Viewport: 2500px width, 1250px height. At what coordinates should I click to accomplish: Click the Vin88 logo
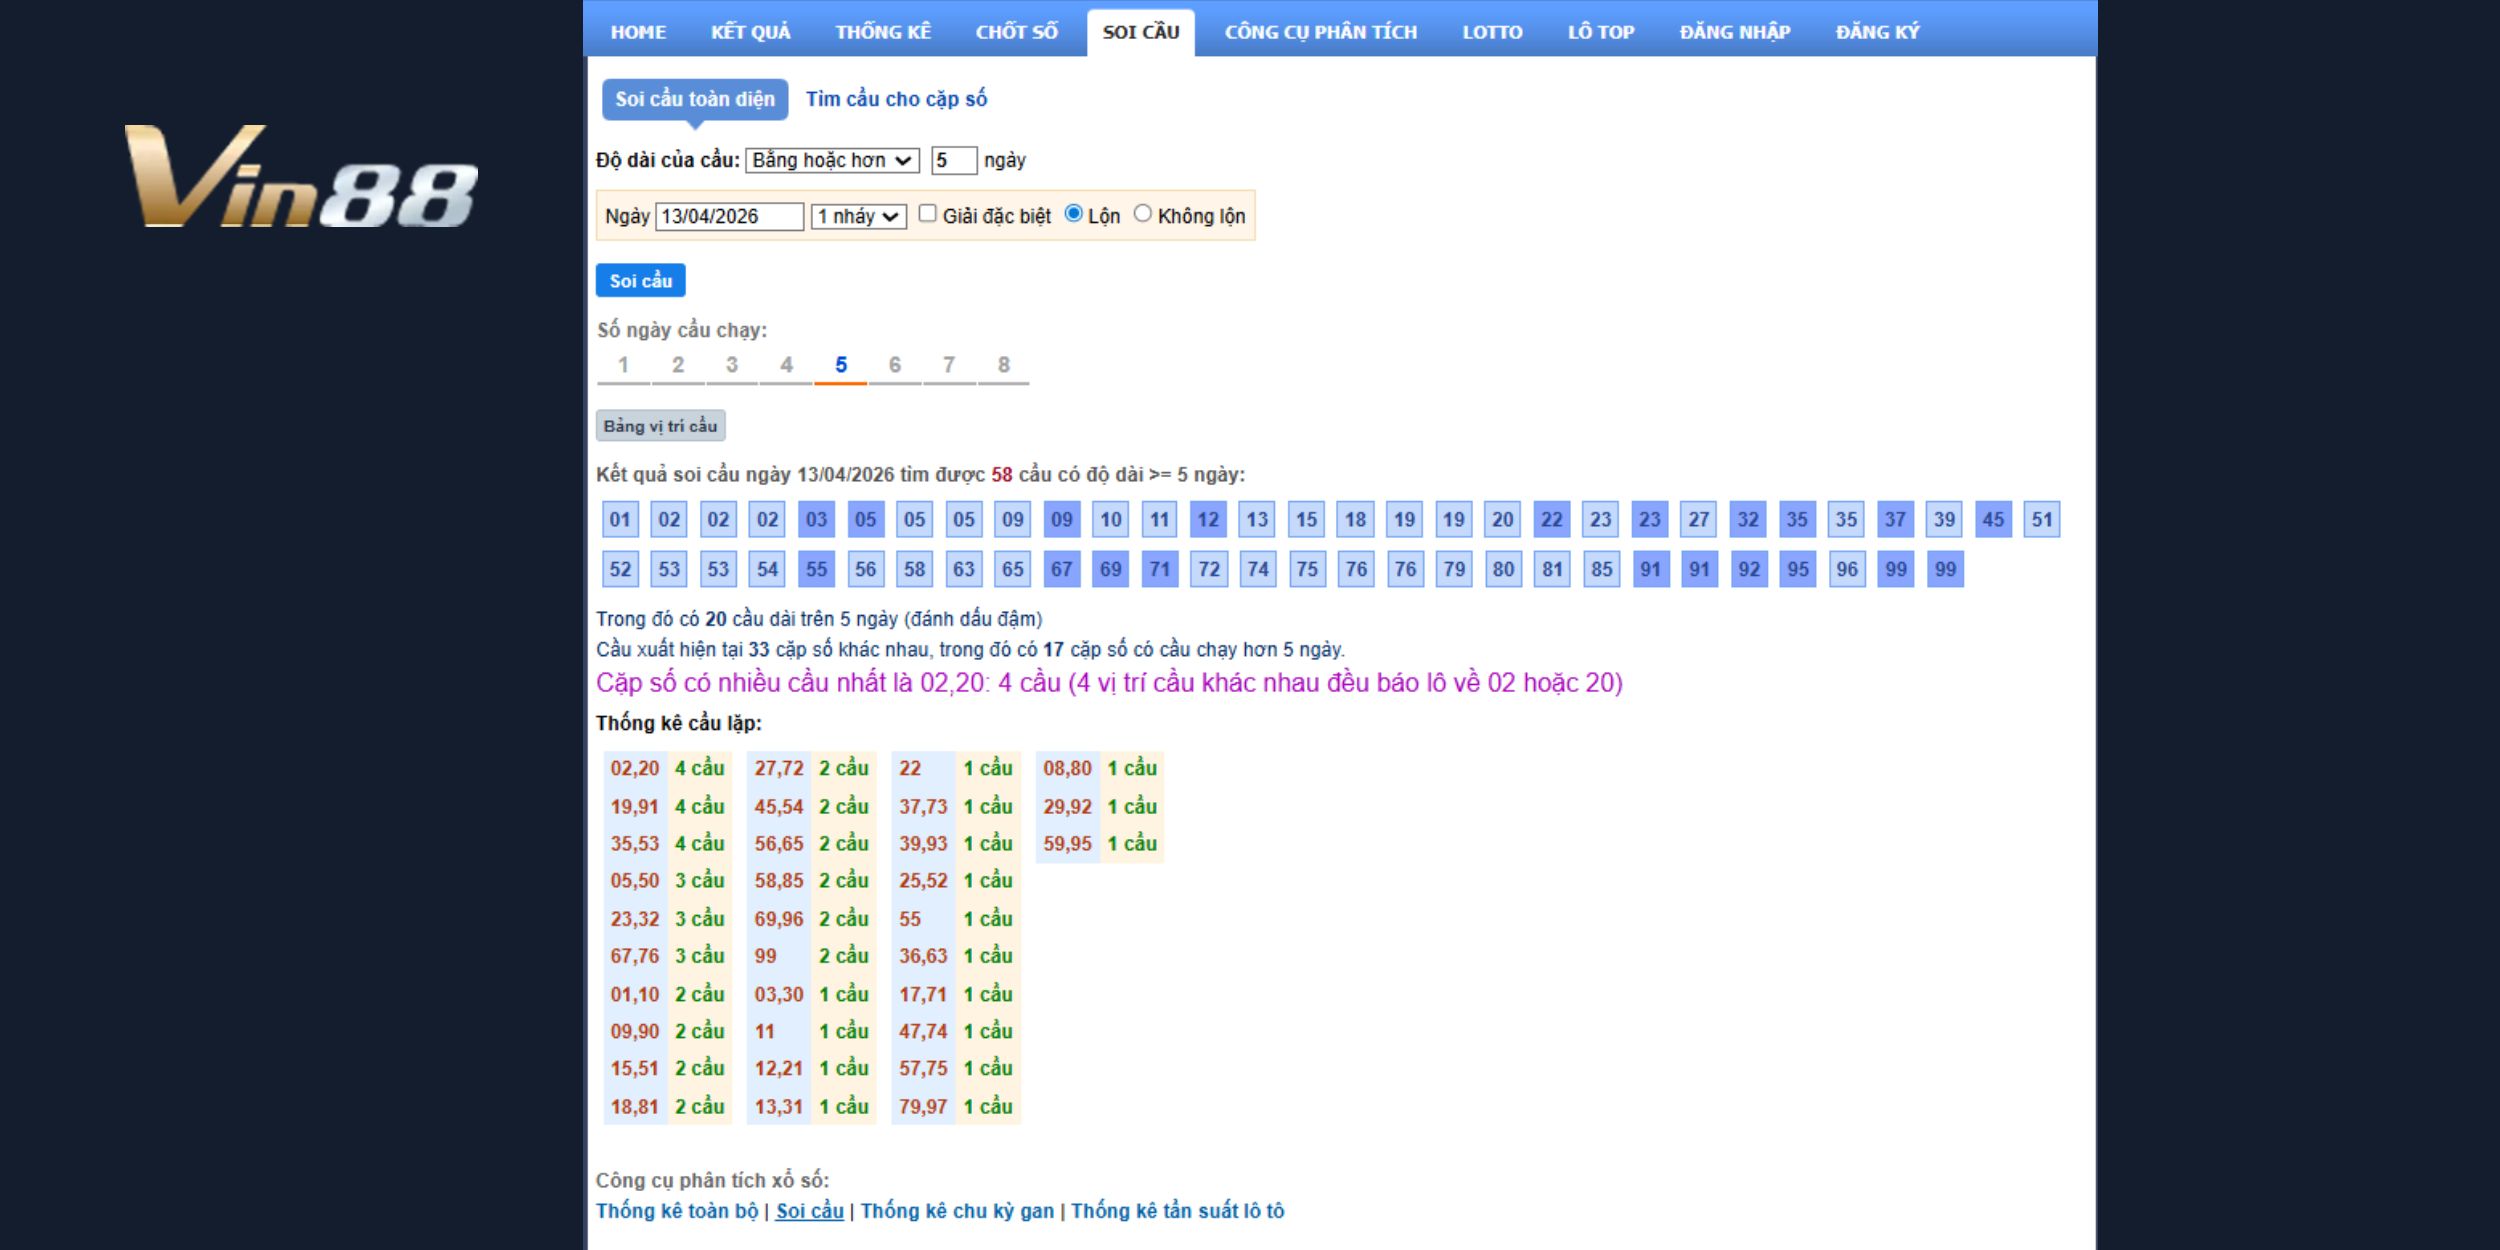[301, 176]
